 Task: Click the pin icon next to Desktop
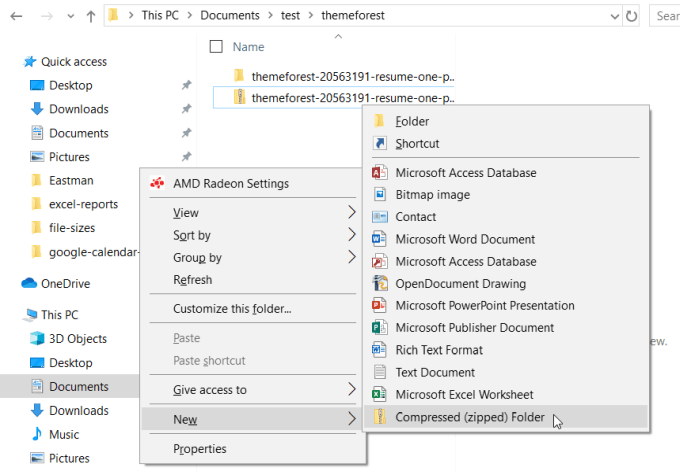click(x=186, y=85)
